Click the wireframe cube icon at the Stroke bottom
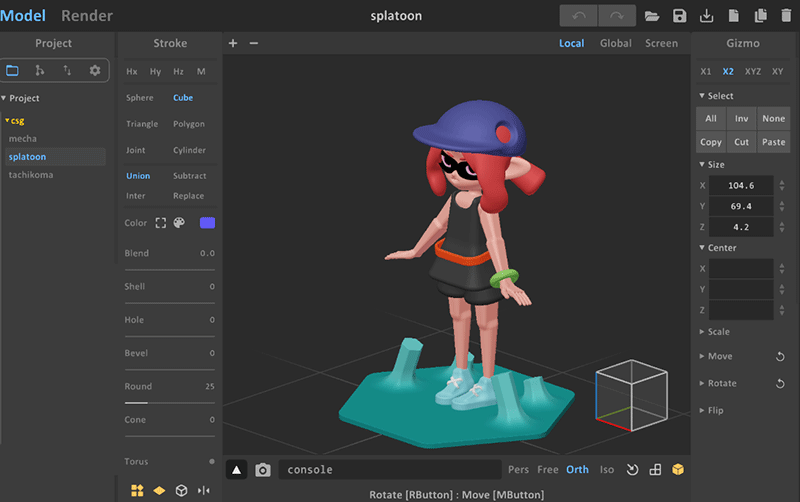Image resolution: width=800 pixels, height=502 pixels. [181, 490]
